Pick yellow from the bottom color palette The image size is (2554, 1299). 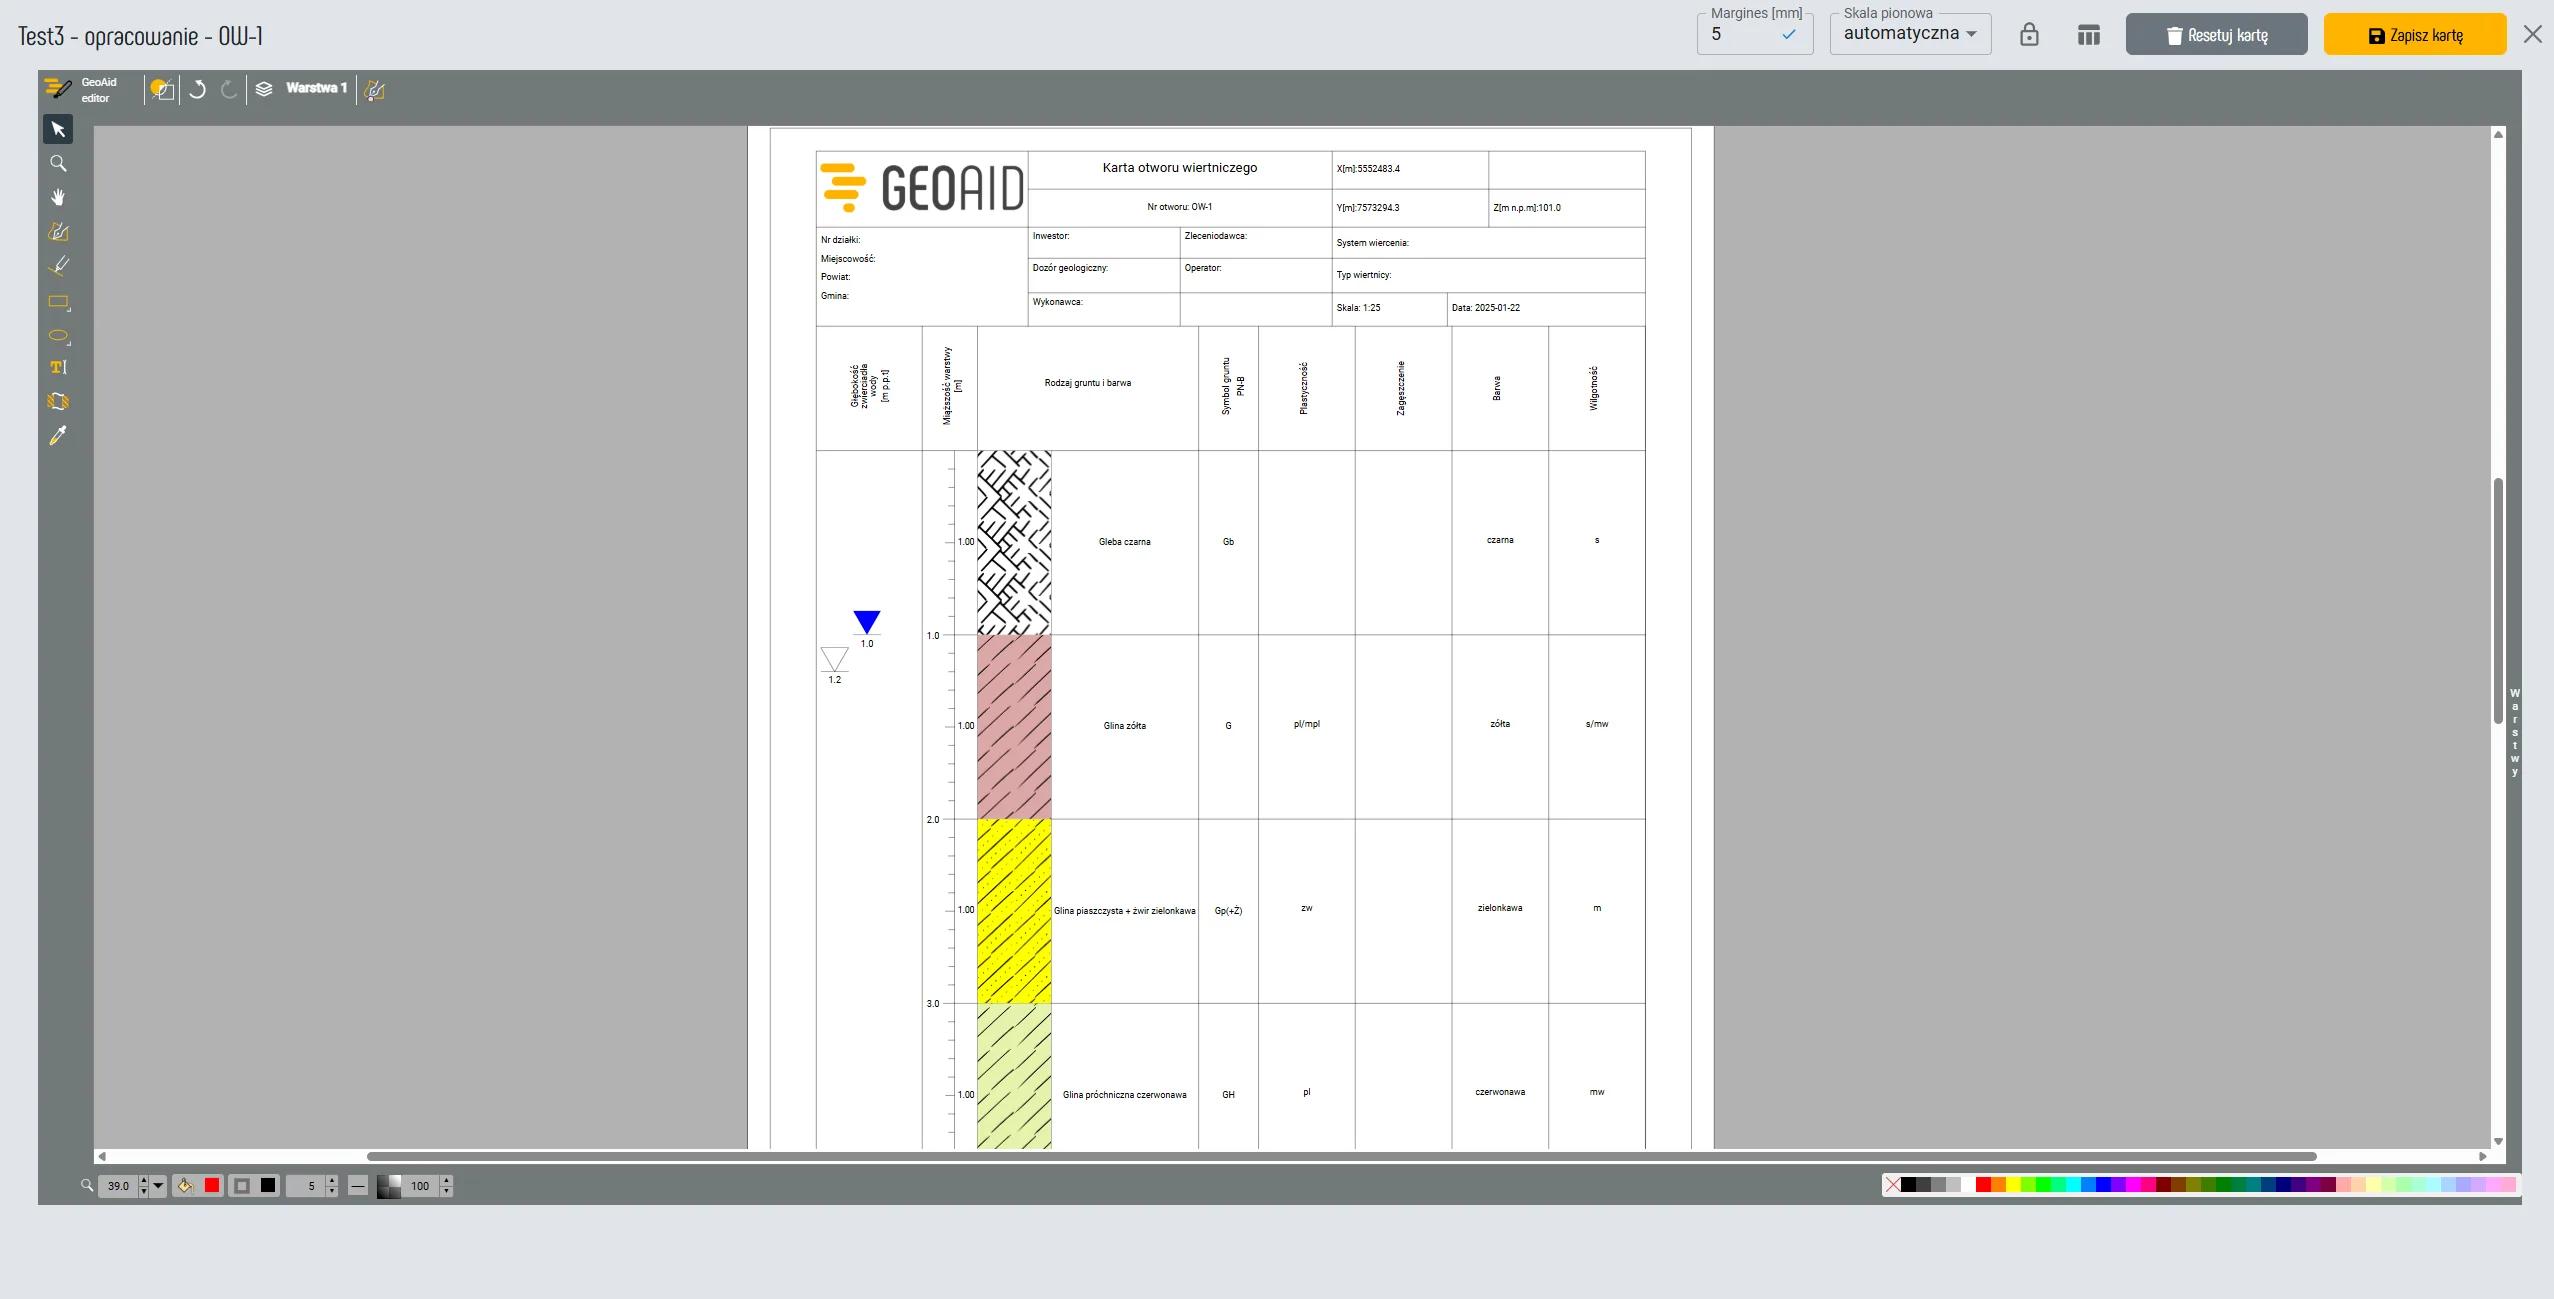tap(2013, 1185)
